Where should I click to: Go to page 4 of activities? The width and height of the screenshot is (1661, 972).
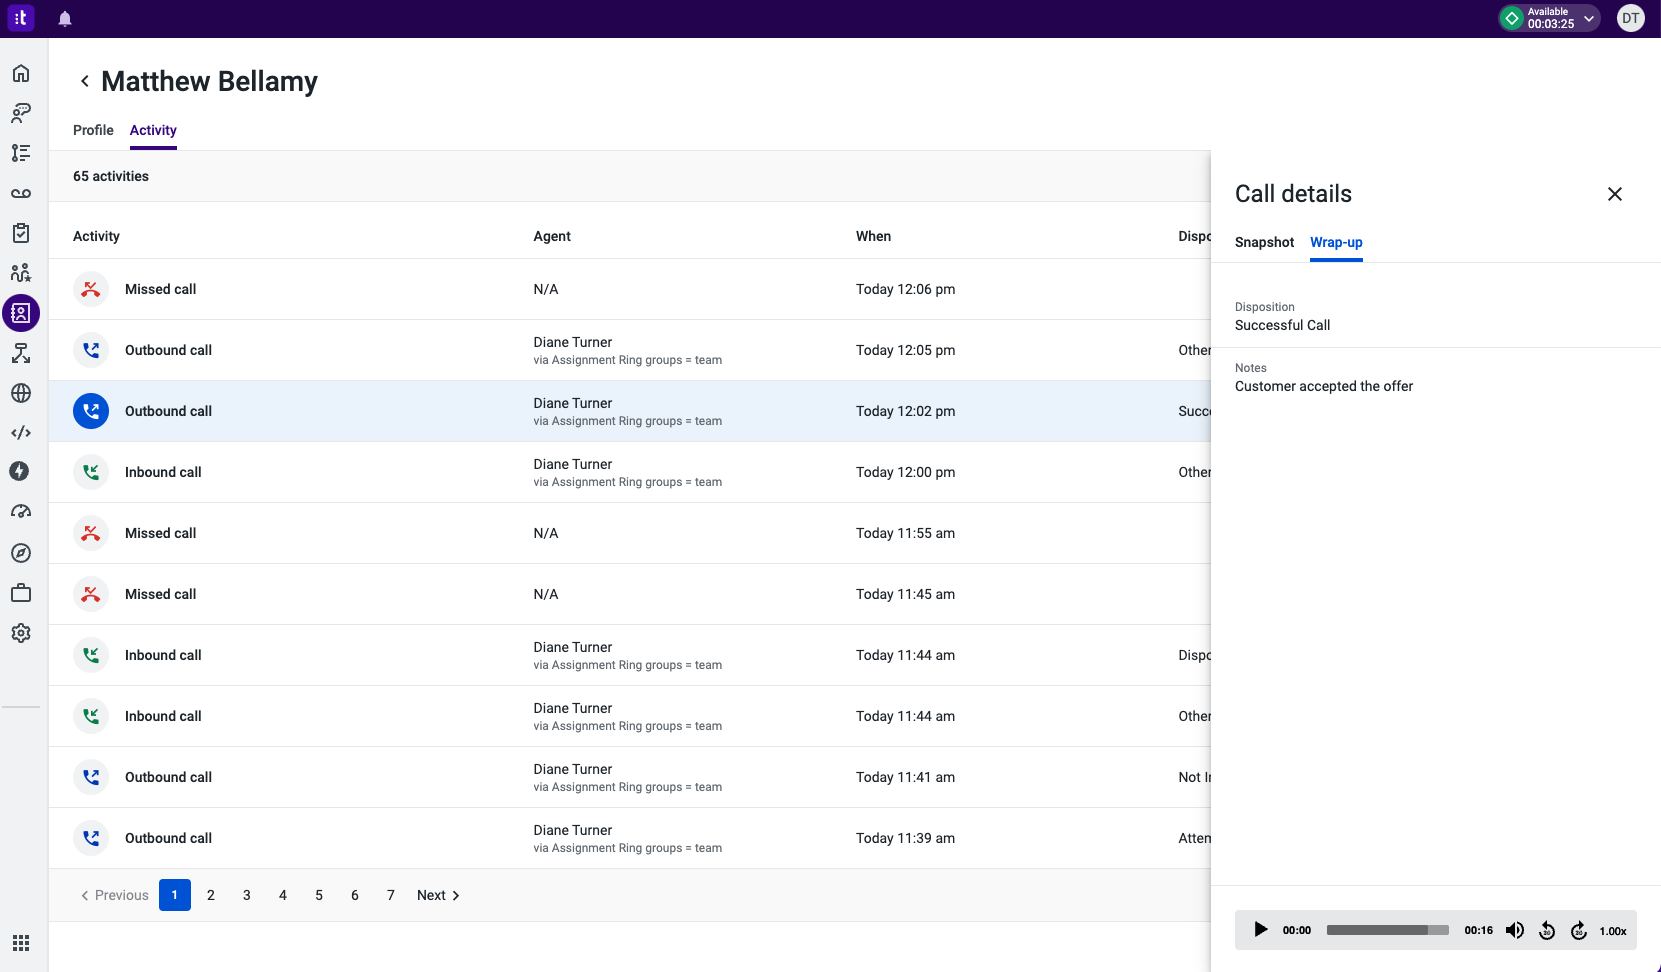coord(283,895)
